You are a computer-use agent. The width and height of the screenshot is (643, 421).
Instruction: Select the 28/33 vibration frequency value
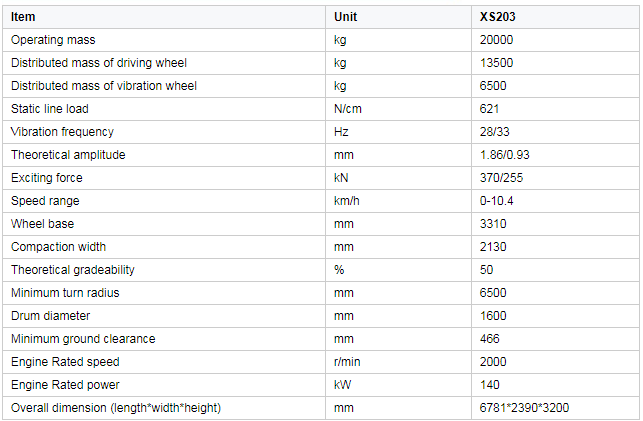[494, 132]
